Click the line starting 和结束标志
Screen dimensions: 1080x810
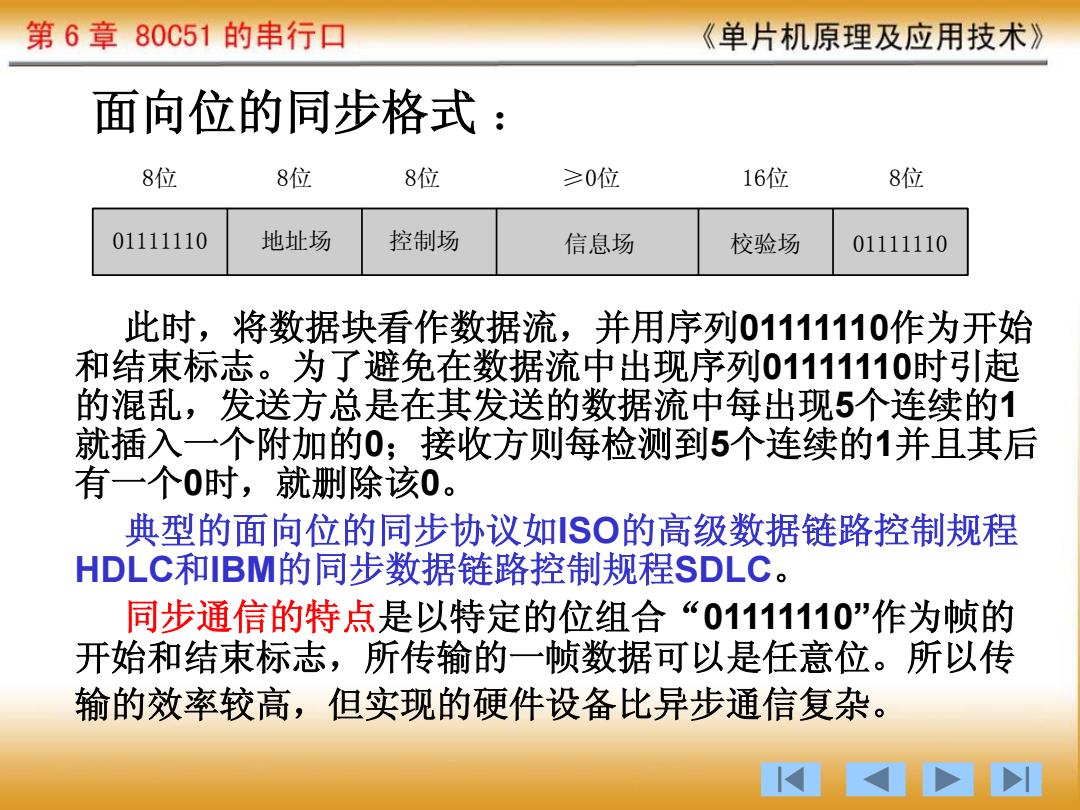coord(548,366)
